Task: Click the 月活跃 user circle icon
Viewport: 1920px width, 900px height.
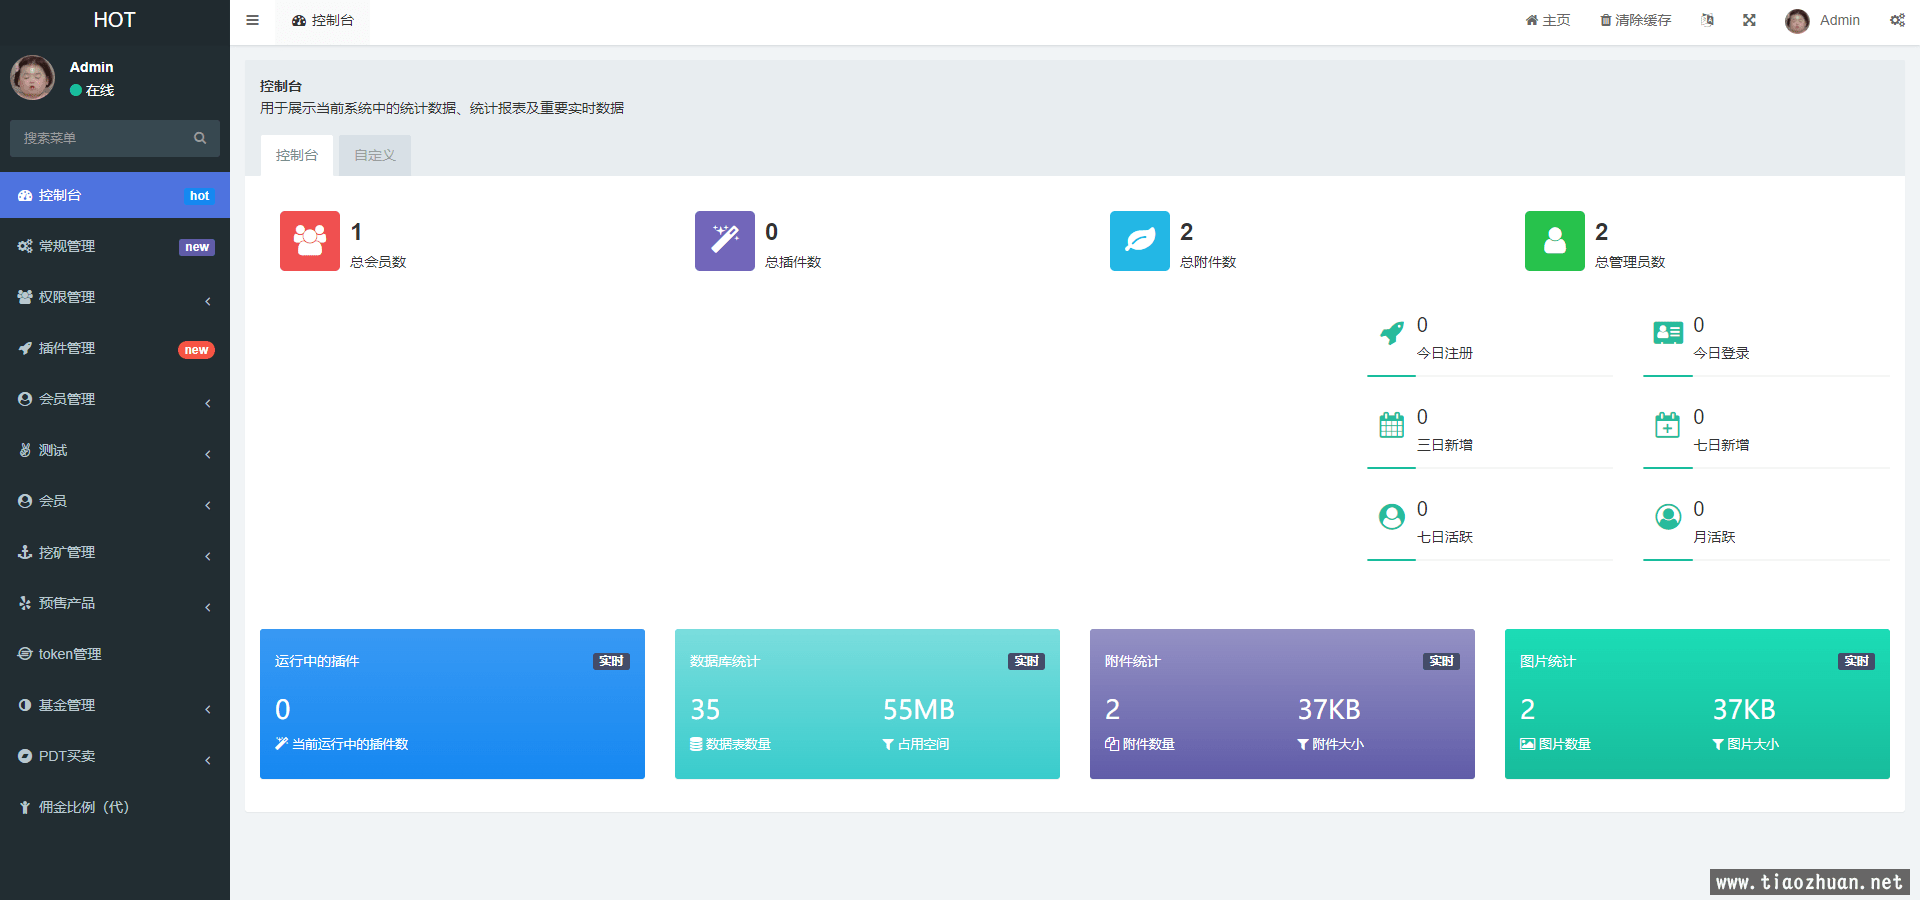Action: (x=1668, y=517)
